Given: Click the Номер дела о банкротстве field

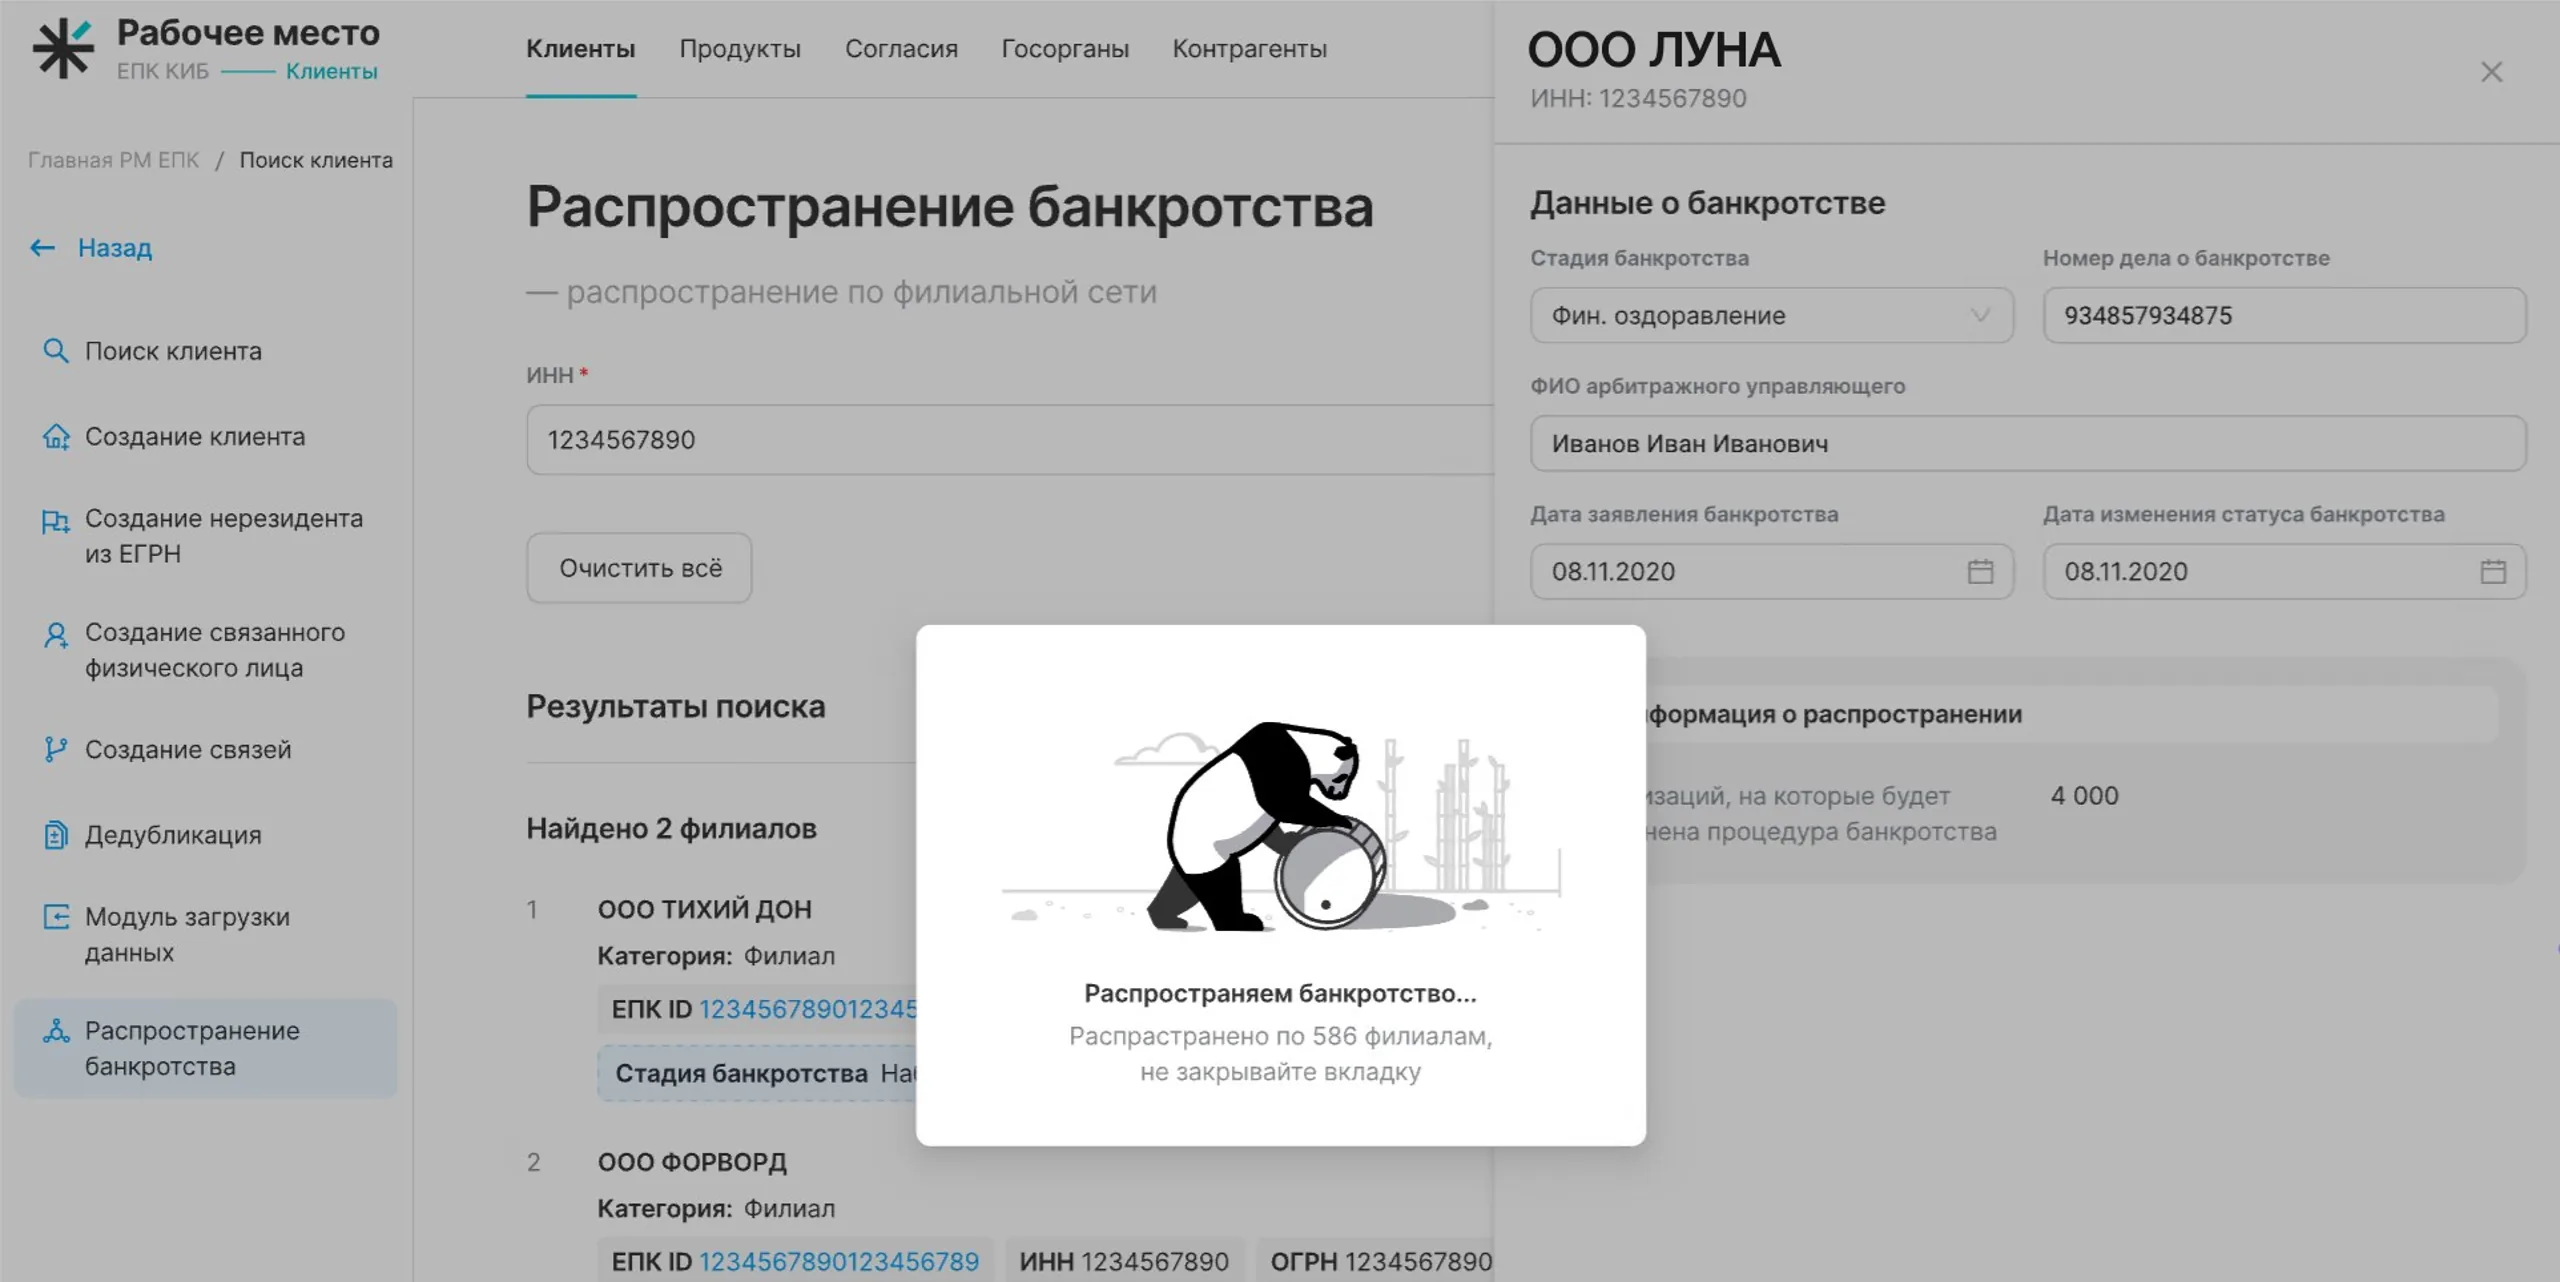Looking at the screenshot, I should point(2284,316).
